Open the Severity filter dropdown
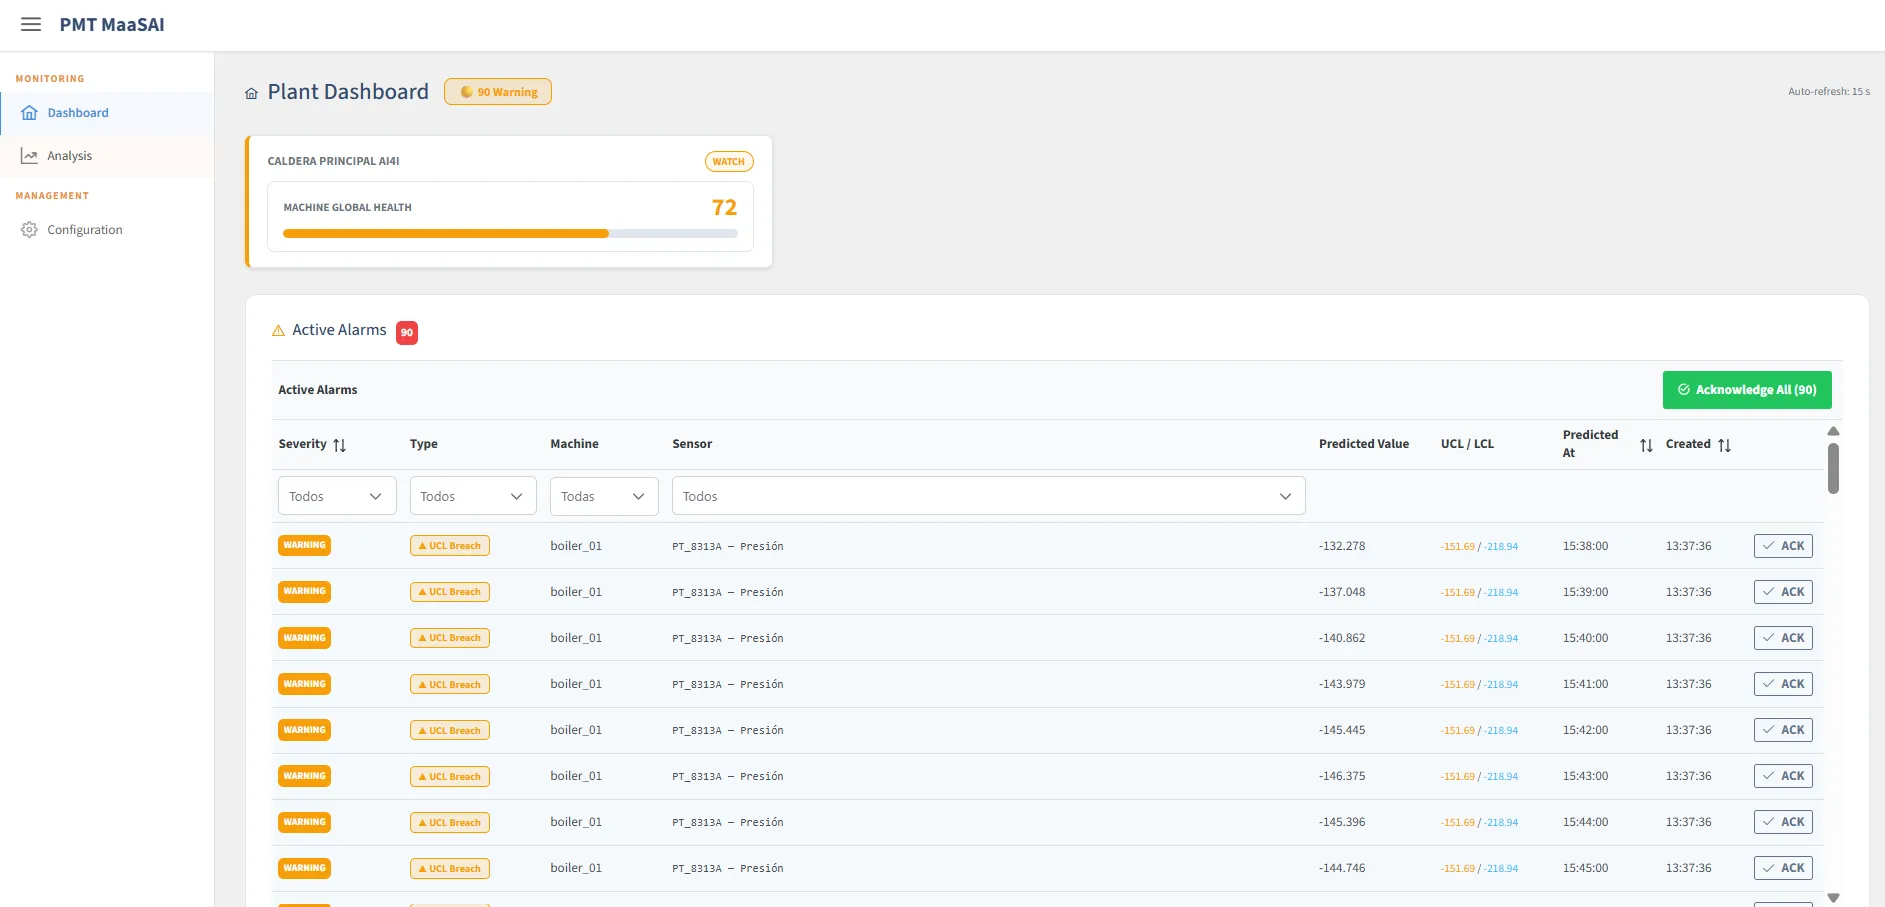Viewport: 1885px width, 907px height. (337, 496)
